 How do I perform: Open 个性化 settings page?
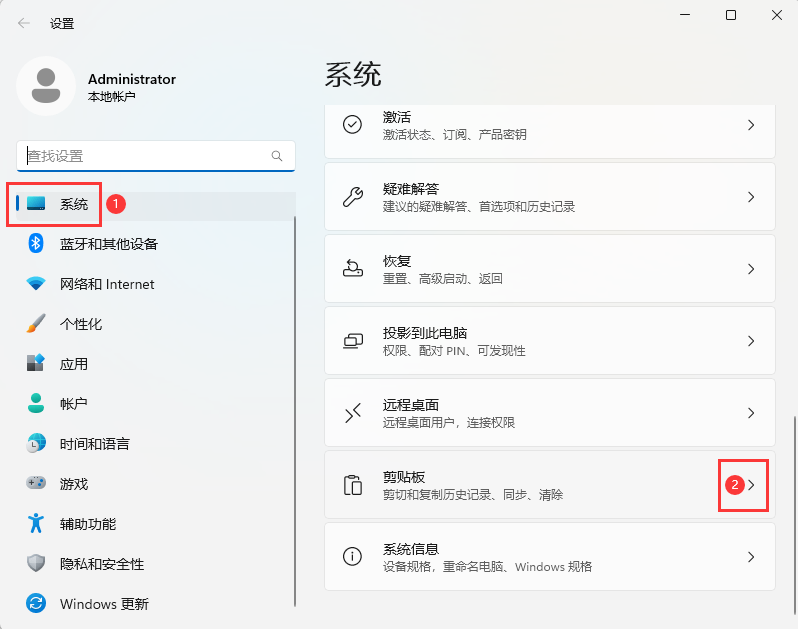(155, 324)
